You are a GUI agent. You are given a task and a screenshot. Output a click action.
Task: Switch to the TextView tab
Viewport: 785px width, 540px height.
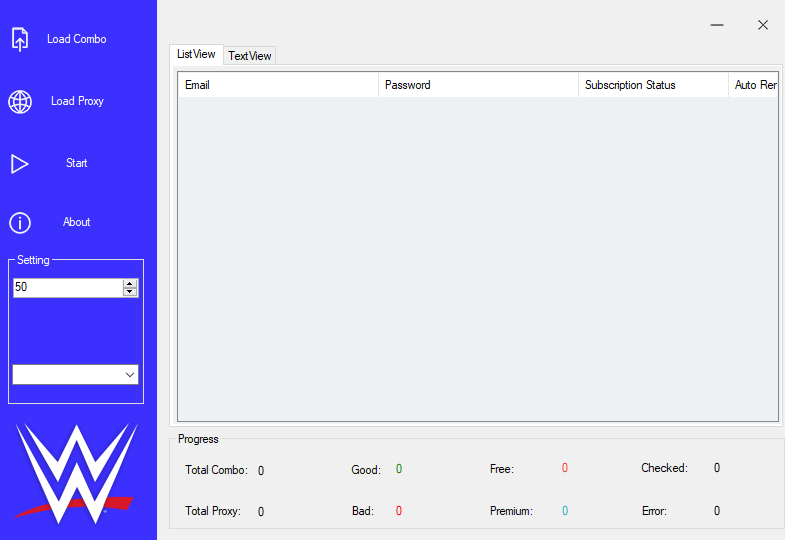coord(250,56)
